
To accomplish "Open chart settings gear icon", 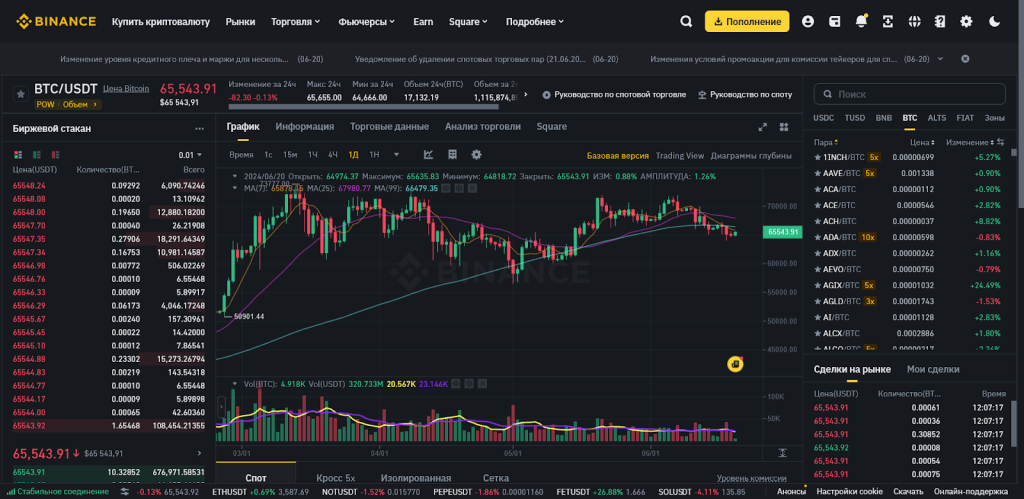I will click(476, 155).
